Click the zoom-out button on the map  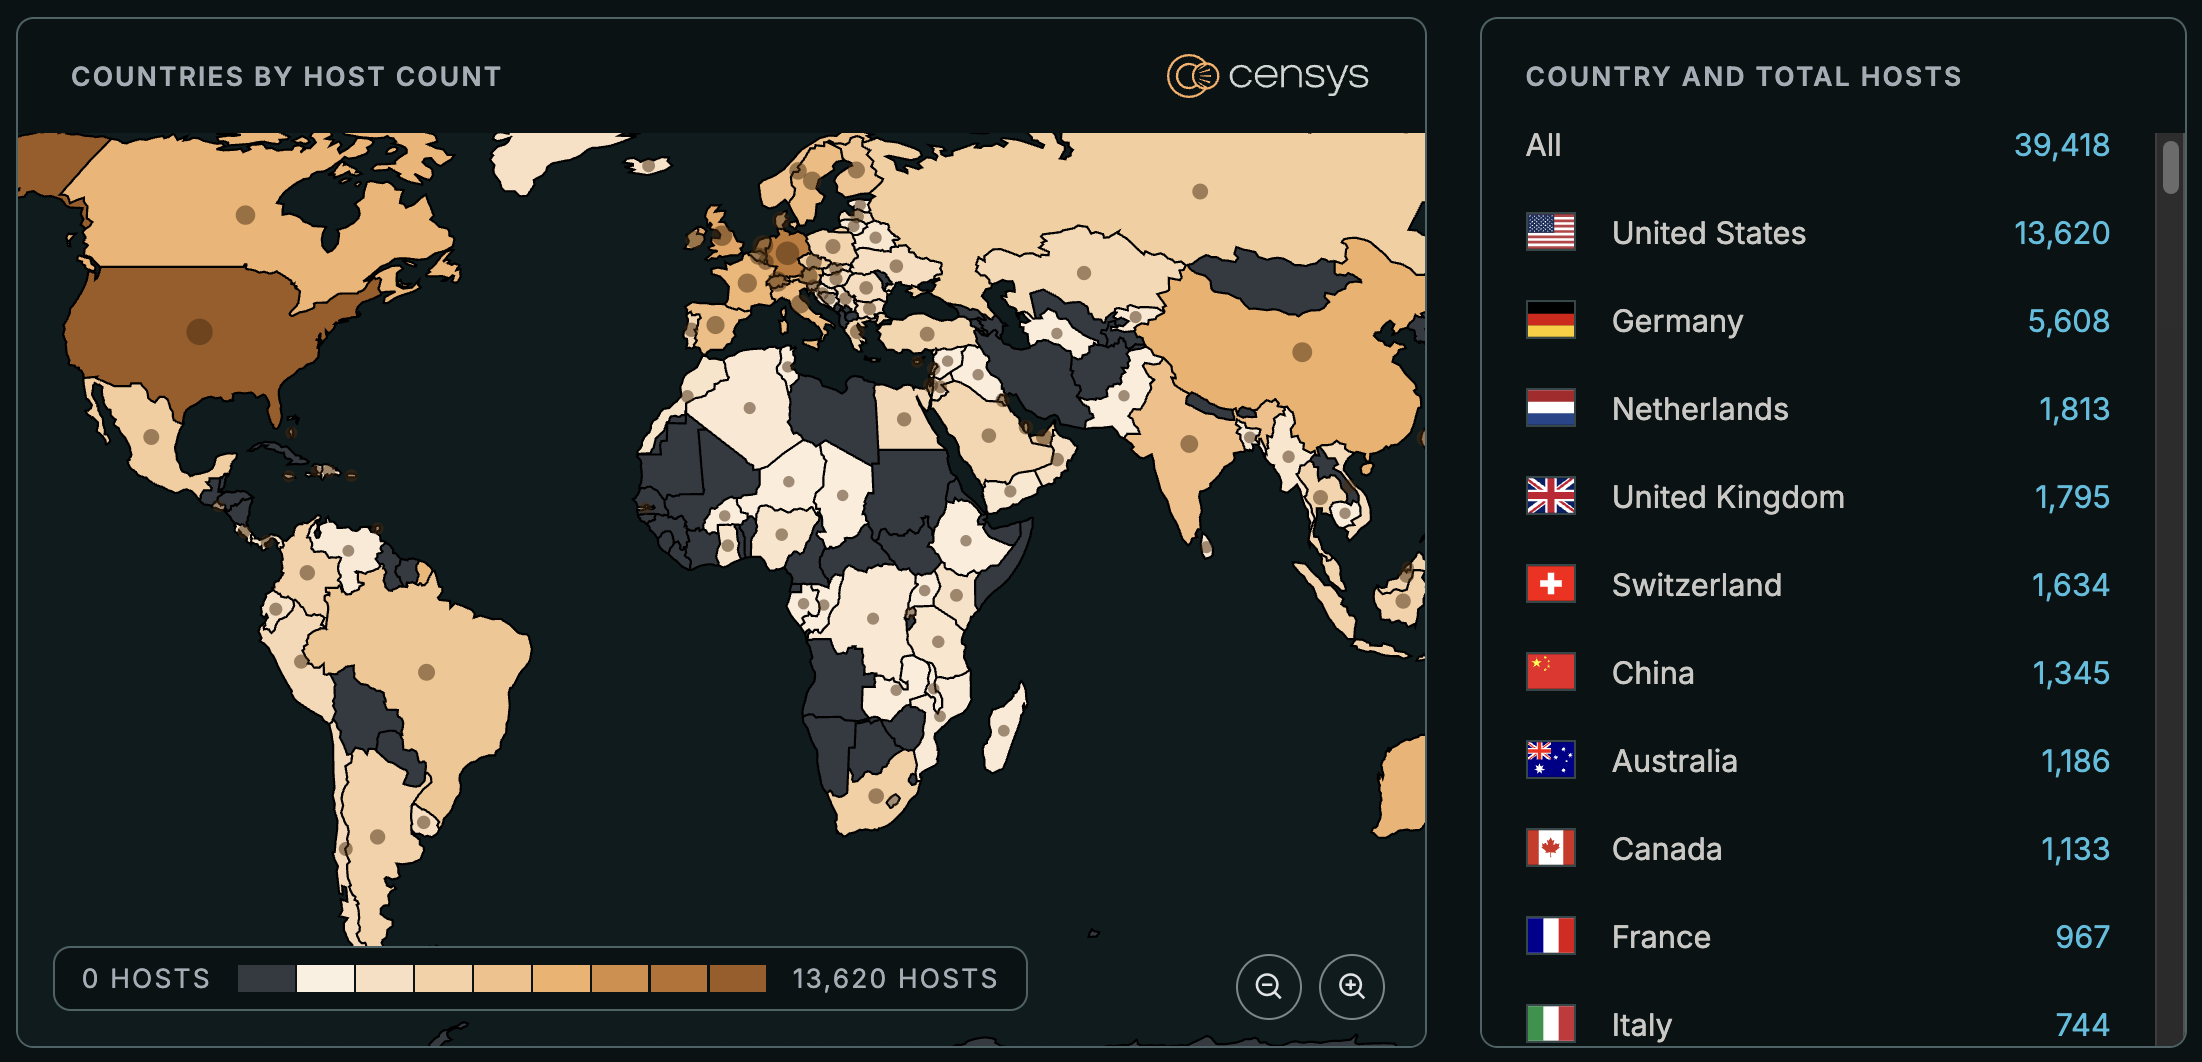click(x=1268, y=986)
